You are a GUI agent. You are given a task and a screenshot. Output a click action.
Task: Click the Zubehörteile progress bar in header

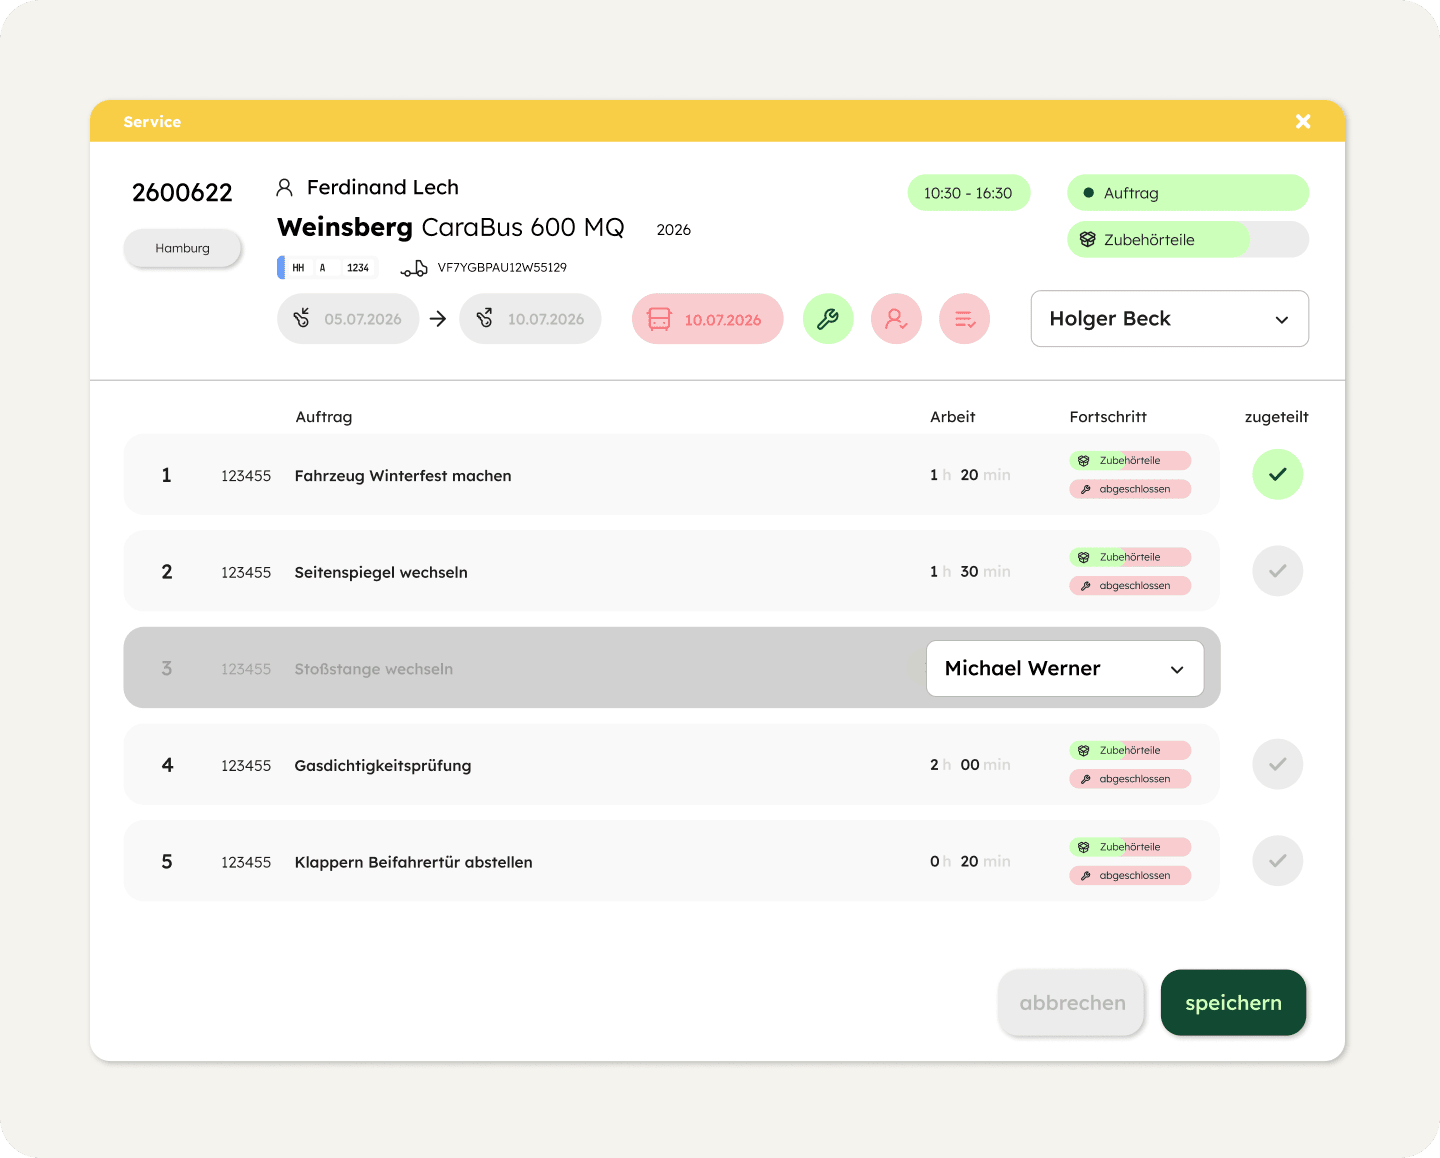tap(1187, 240)
